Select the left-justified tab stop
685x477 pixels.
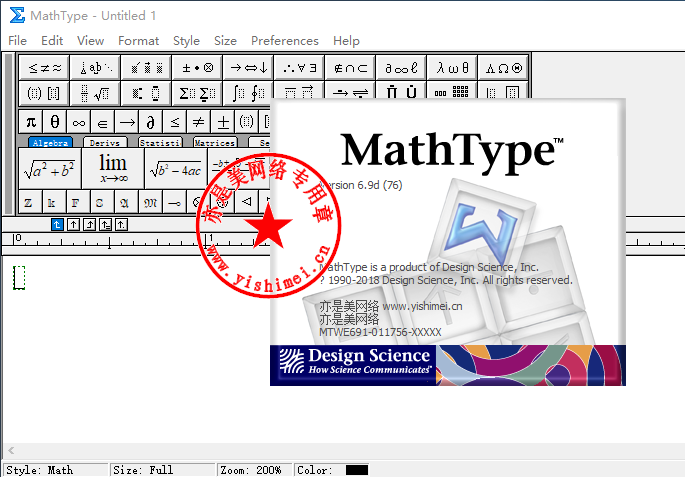(57, 225)
